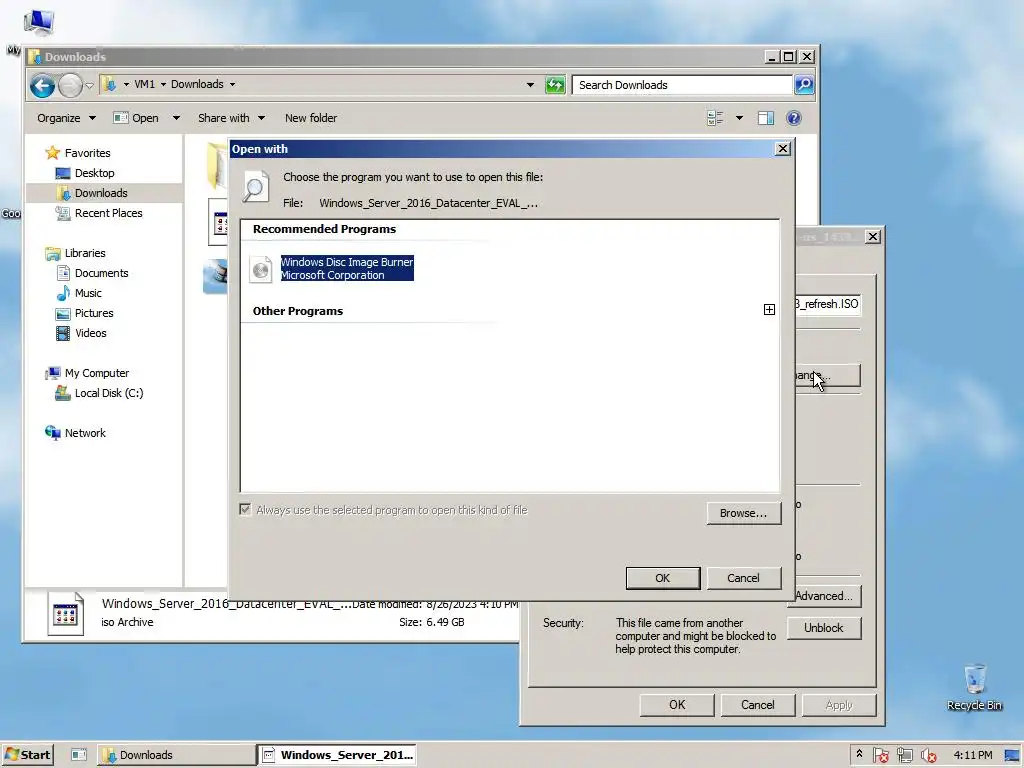Select Desktop in navigation pane
The image size is (1024, 768).
[94, 173]
